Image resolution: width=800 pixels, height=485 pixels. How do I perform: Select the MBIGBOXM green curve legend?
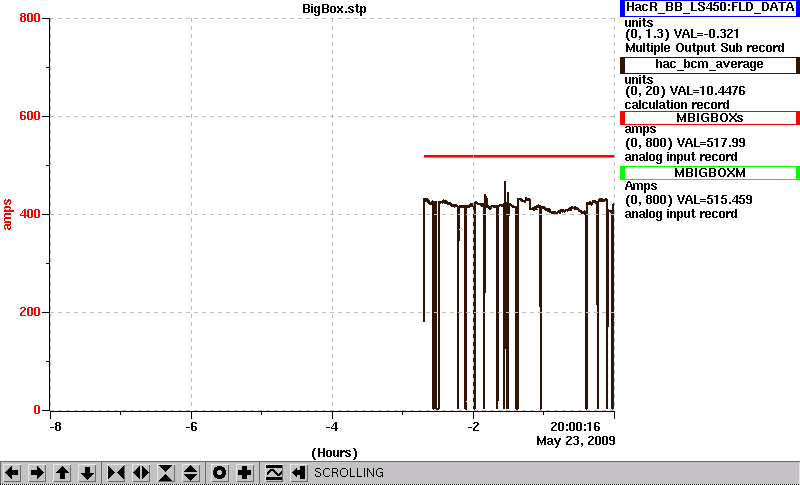(x=710, y=173)
